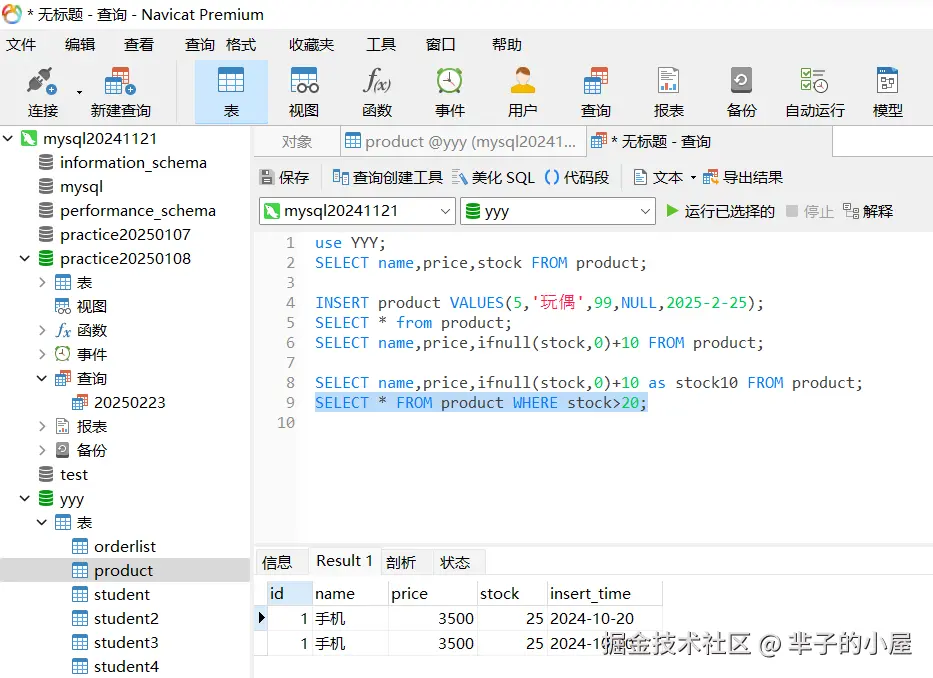Open the 收藏夹 menu
The image size is (933, 678).
(x=311, y=45)
